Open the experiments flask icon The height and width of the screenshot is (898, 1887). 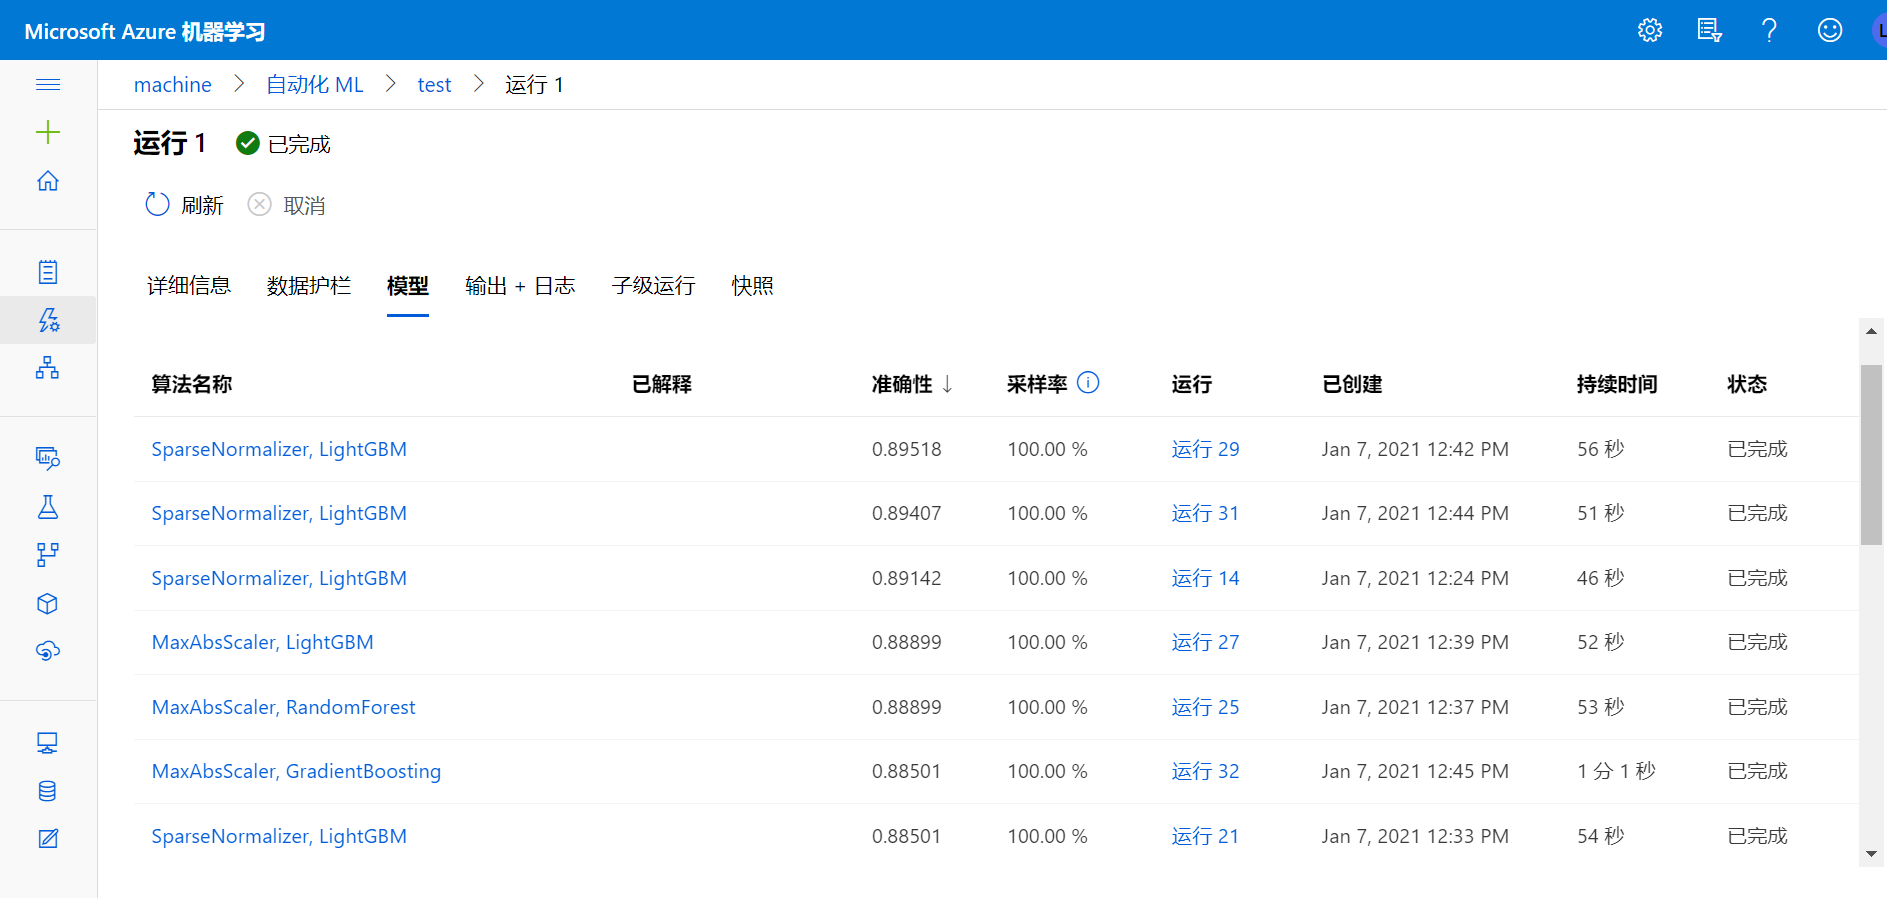[x=48, y=507]
